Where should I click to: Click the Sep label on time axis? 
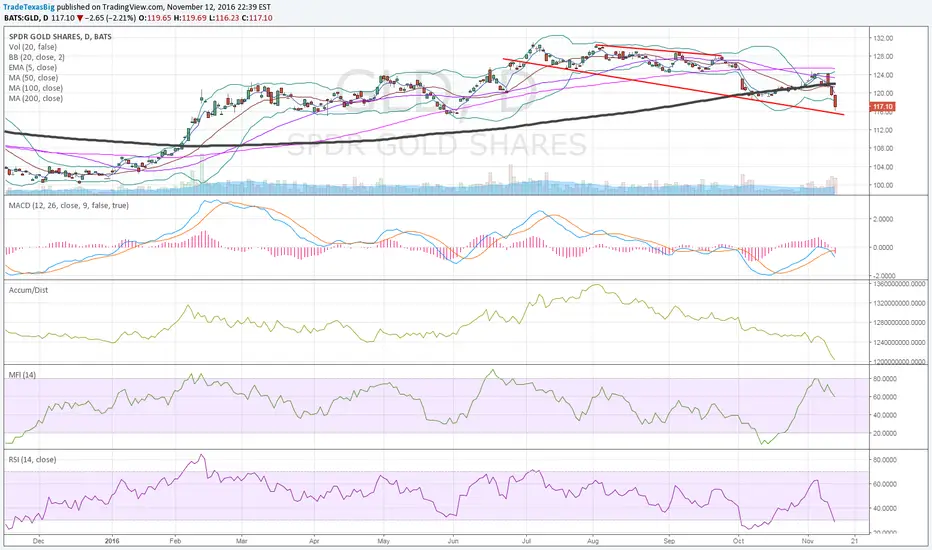669,541
